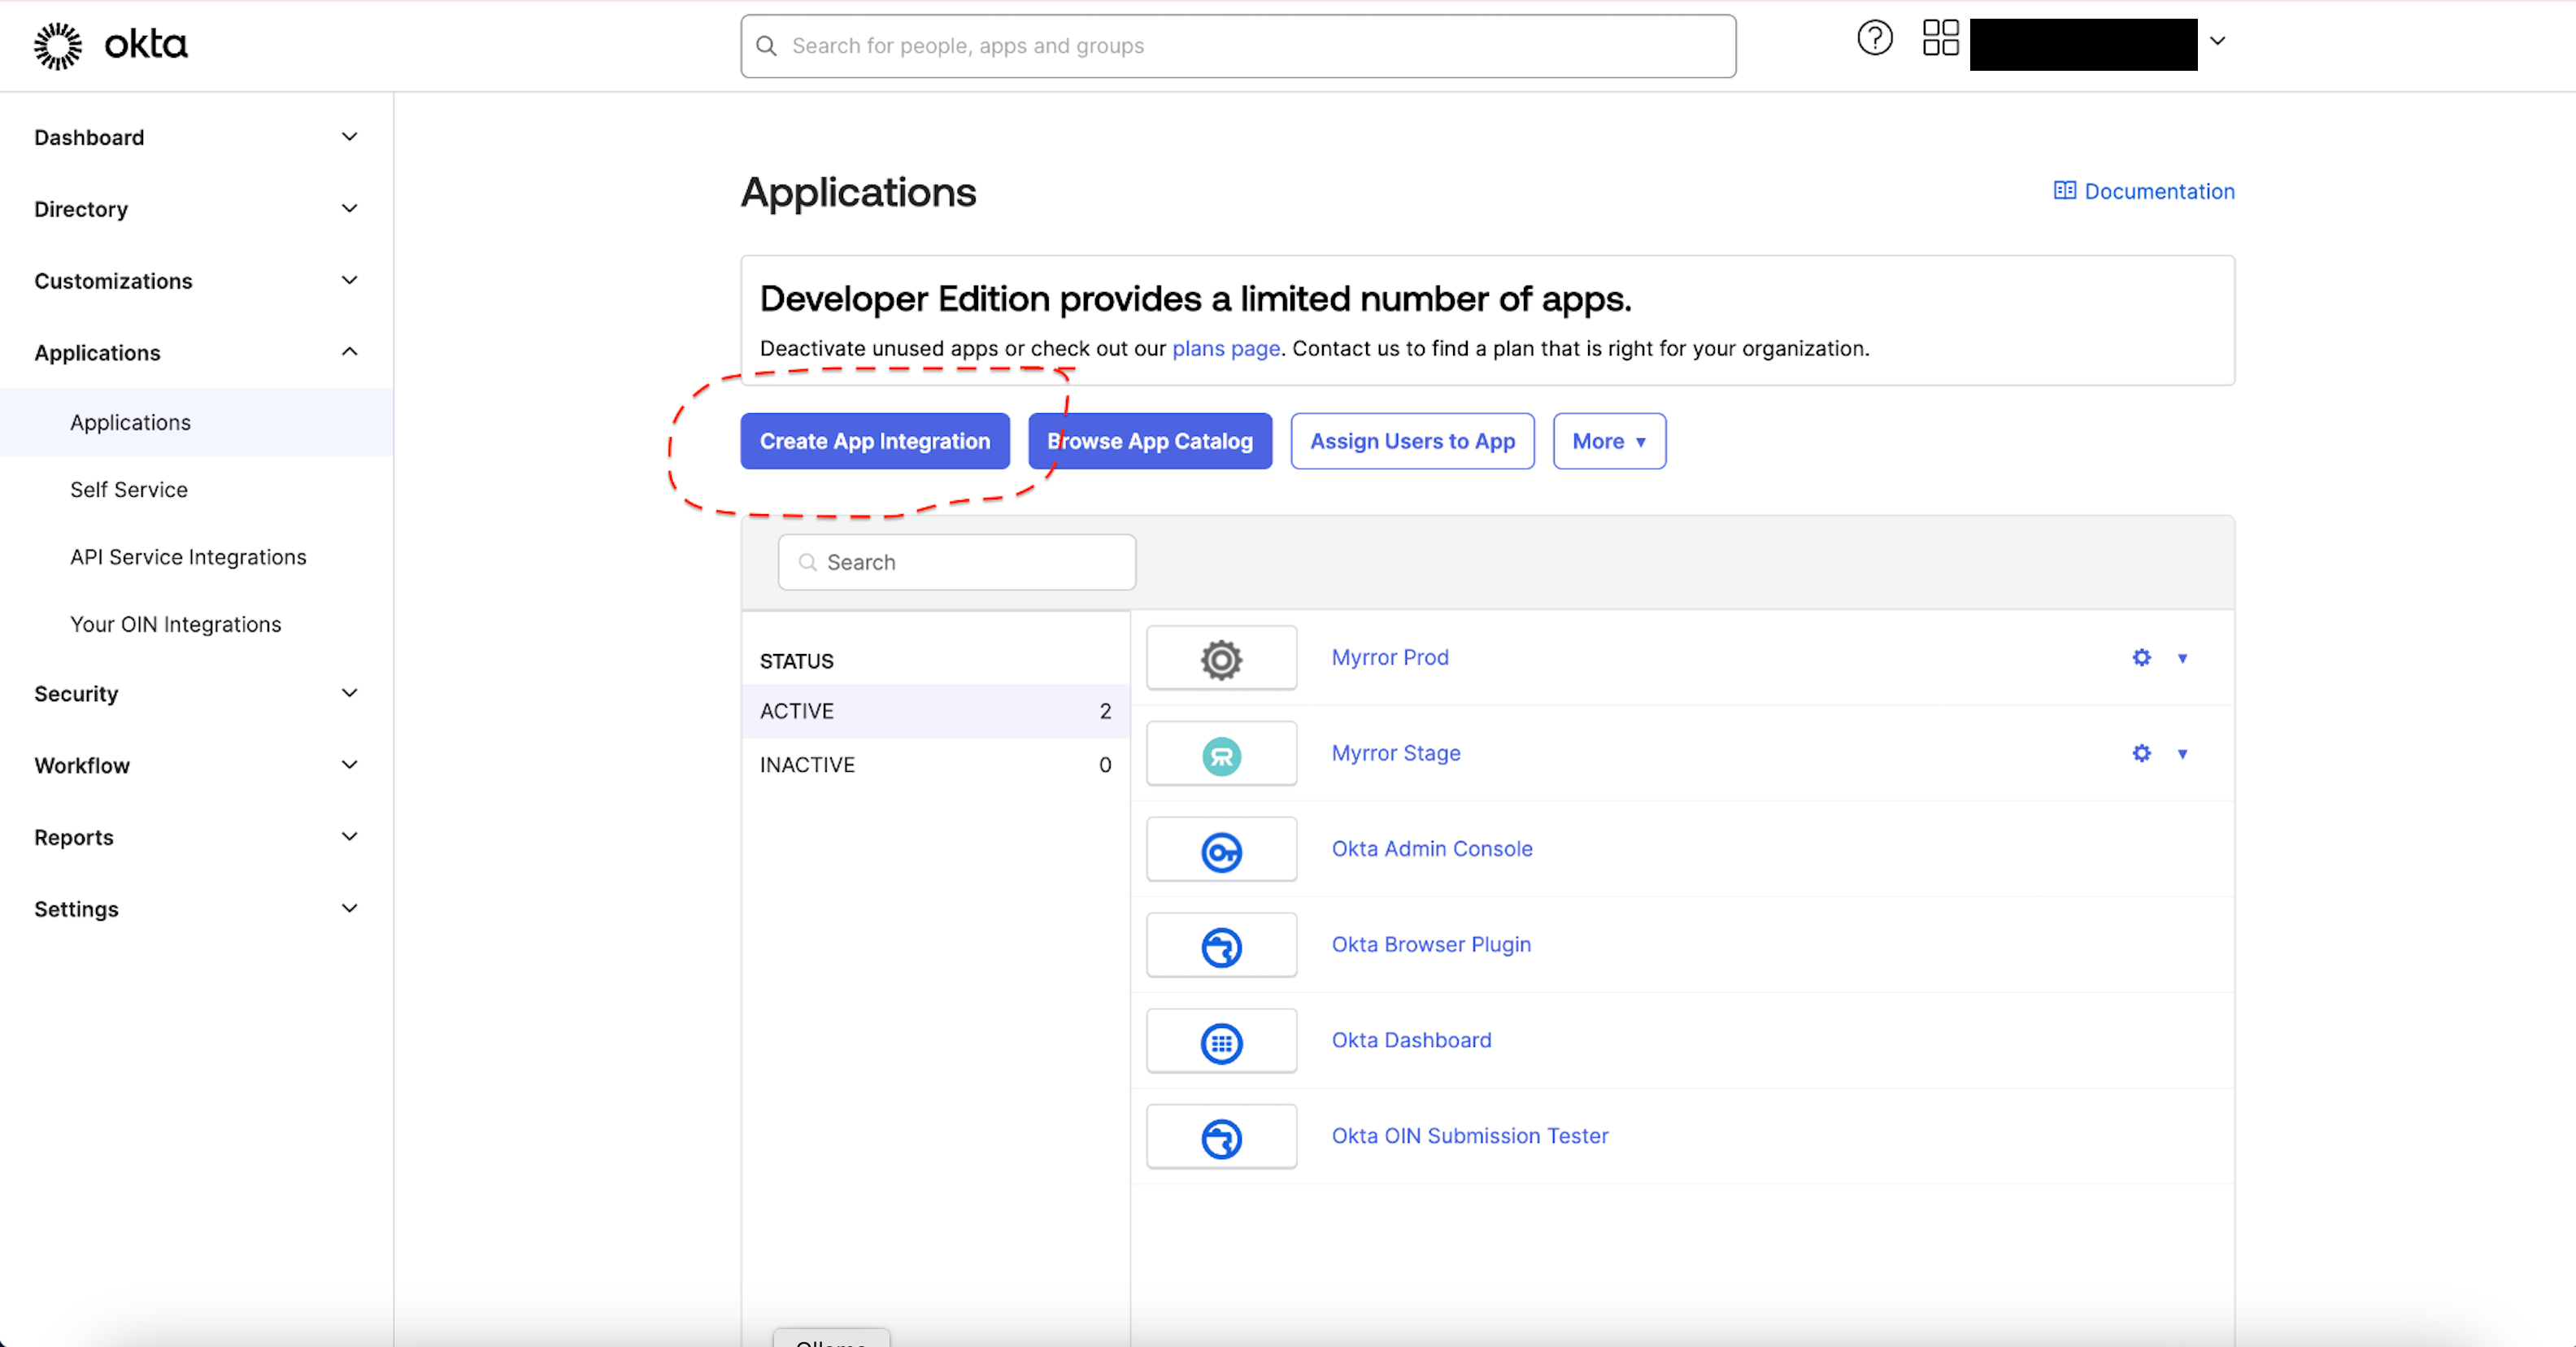Click the Okta Browser Plugin app icon

coord(1221,944)
